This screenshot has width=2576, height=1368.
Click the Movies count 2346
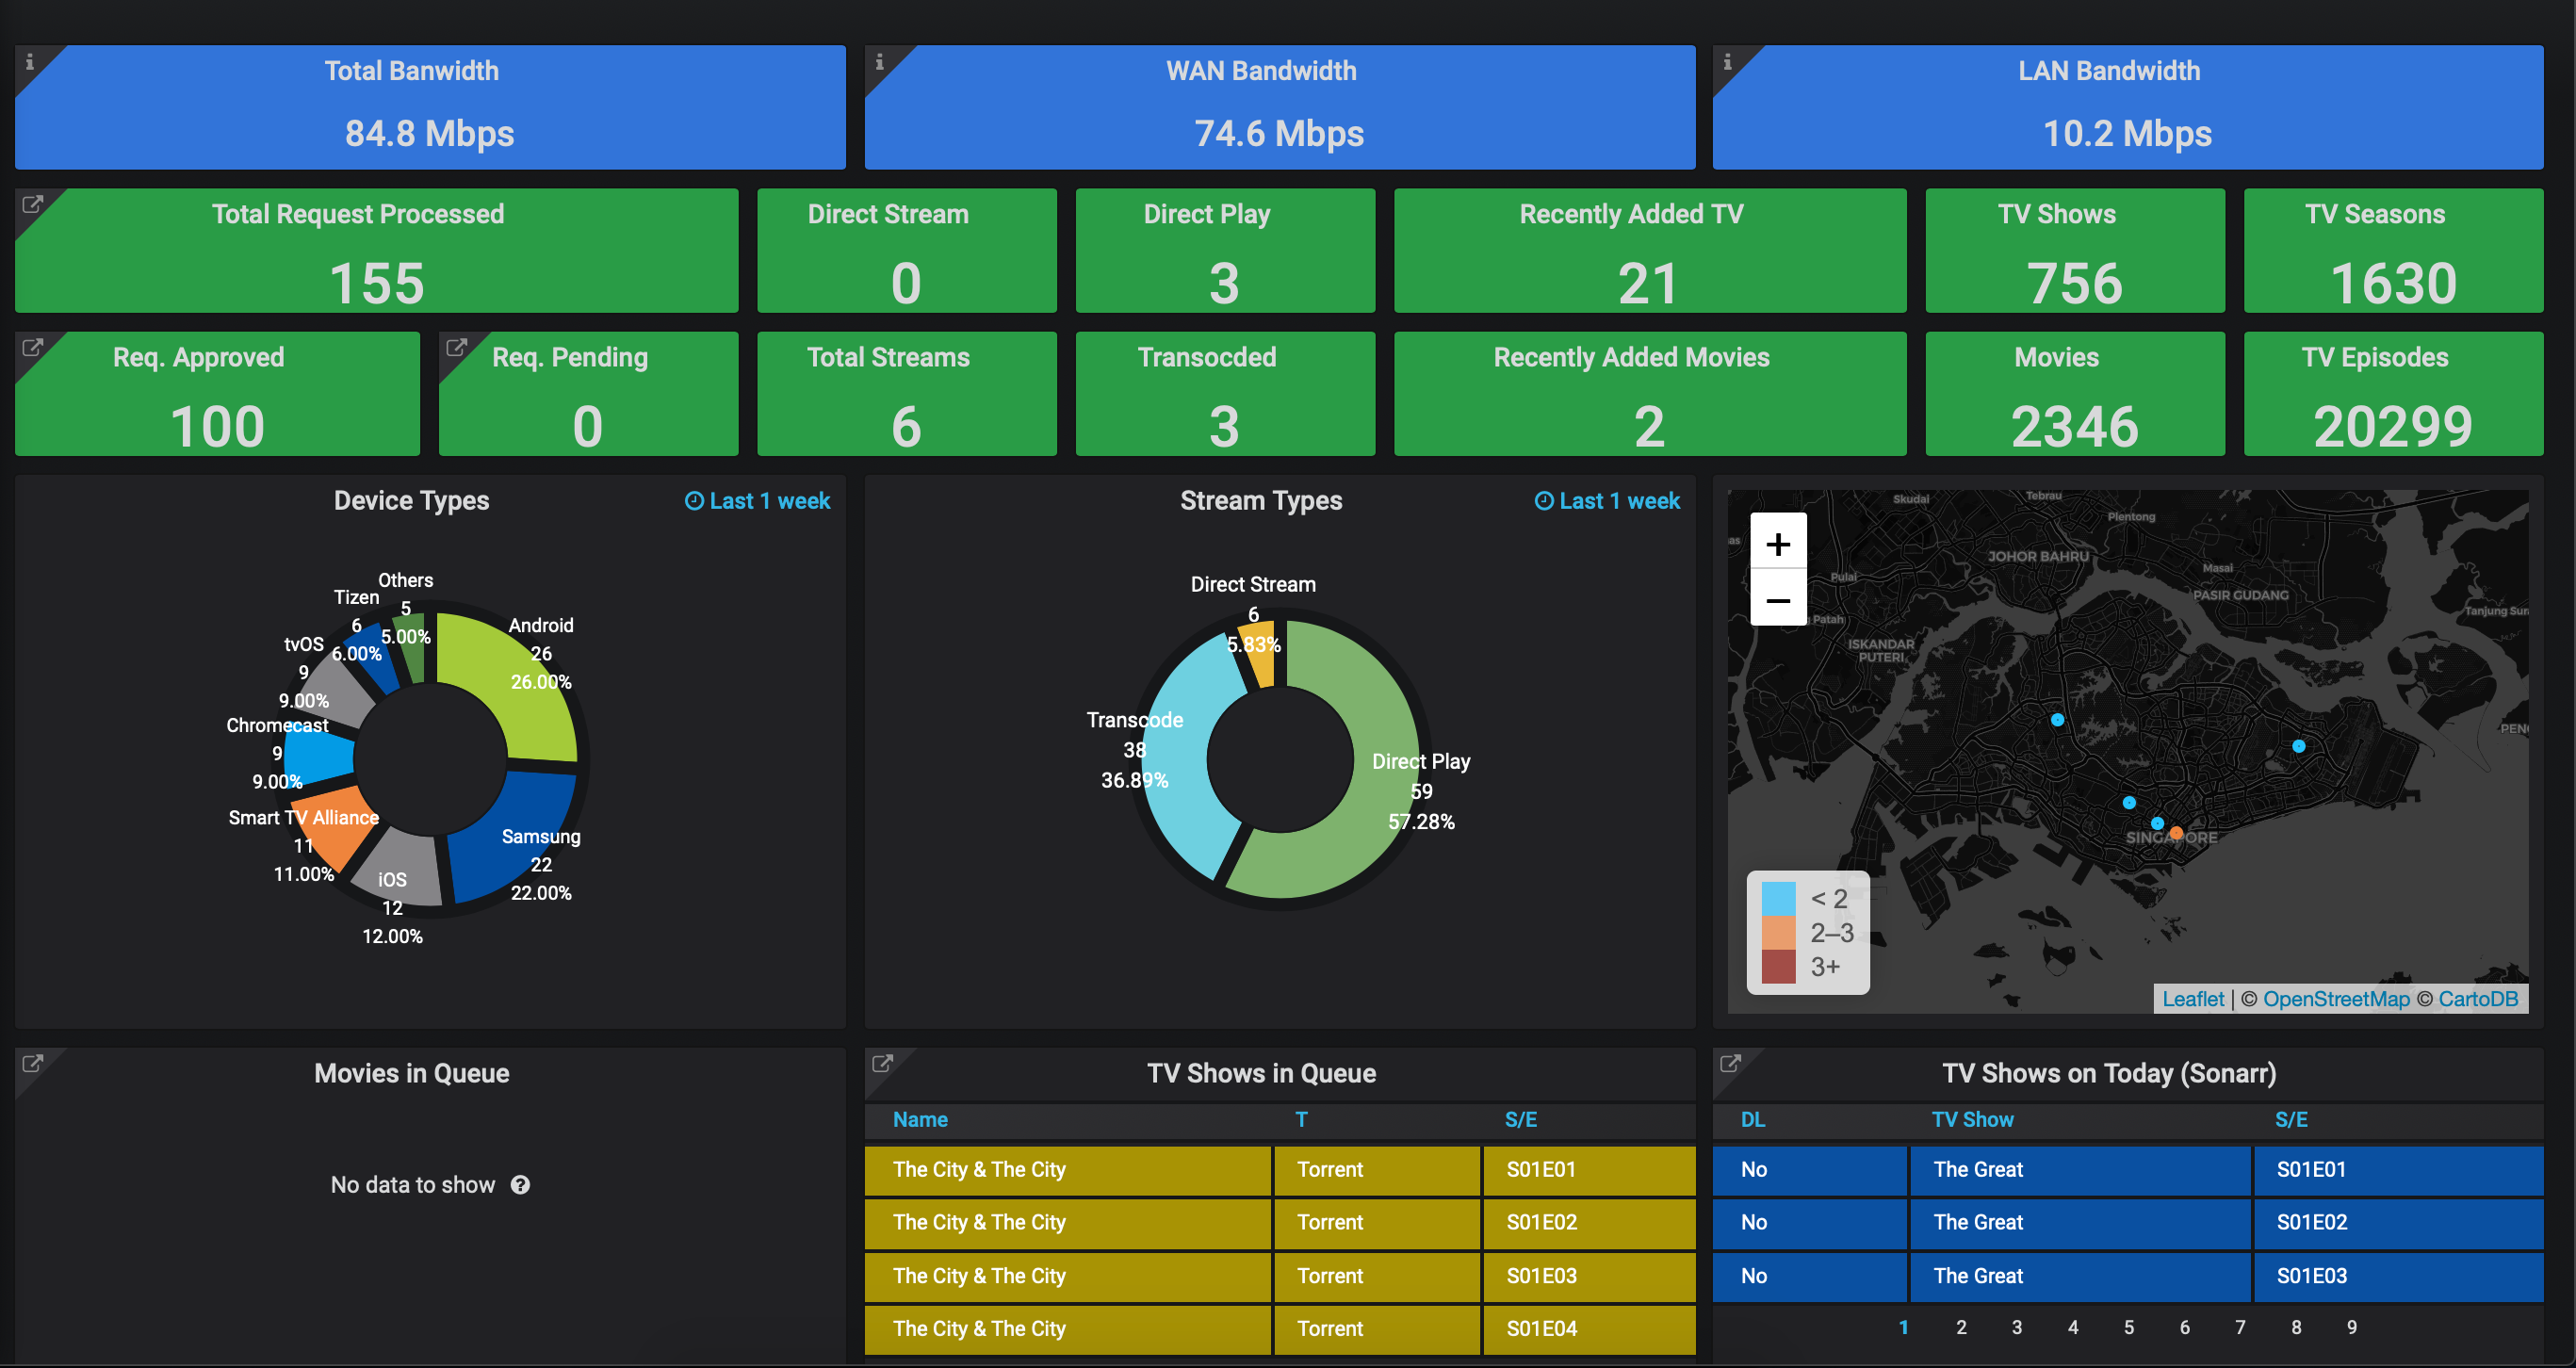pyautogui.click(x=2074, y=427)
